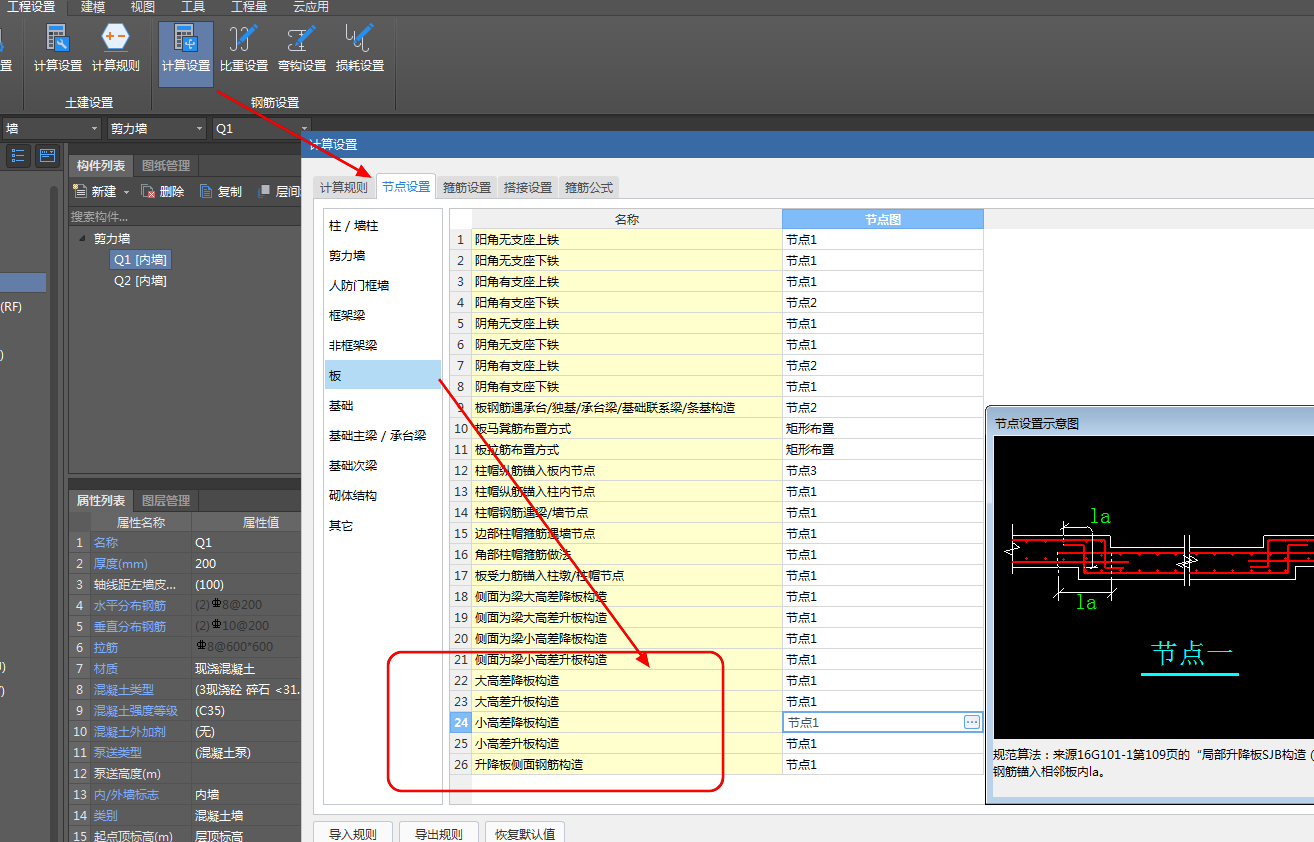This screenshot has height=842, width=1314.
Task: Select 基础次梁 category
Action: point(382,466)
